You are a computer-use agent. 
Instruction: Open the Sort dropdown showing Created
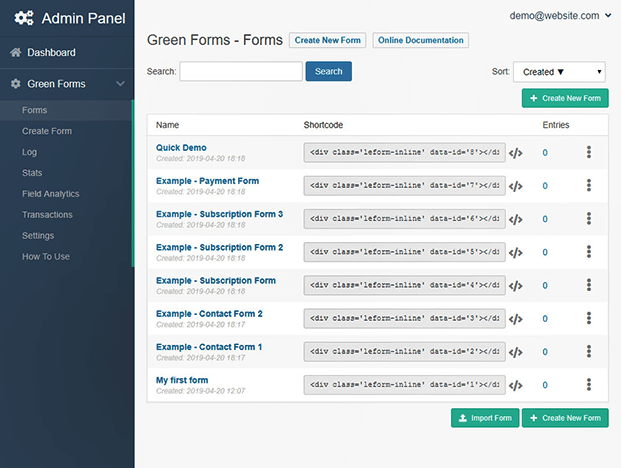(559, 72)
